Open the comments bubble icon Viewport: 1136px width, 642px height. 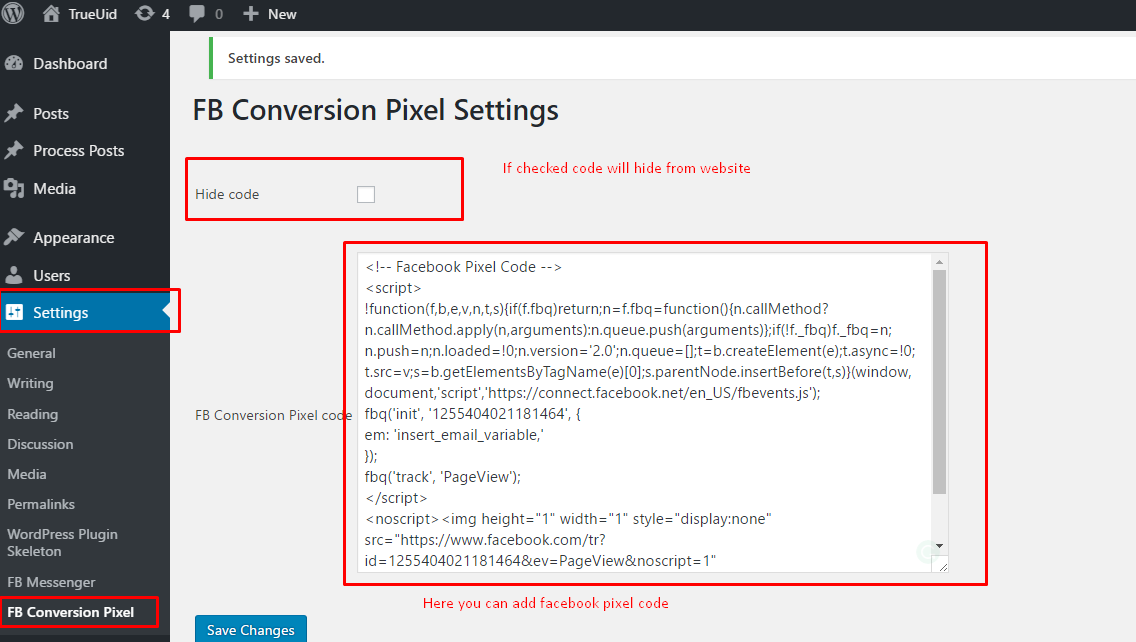[196, 14]
